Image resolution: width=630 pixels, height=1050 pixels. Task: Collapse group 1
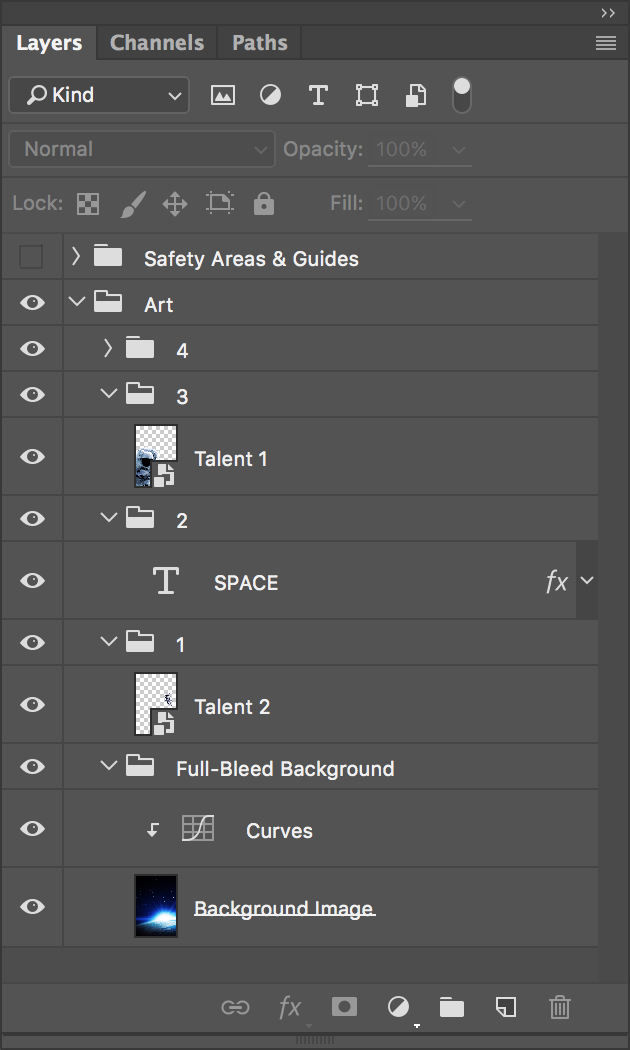click(x=108, y=642)
